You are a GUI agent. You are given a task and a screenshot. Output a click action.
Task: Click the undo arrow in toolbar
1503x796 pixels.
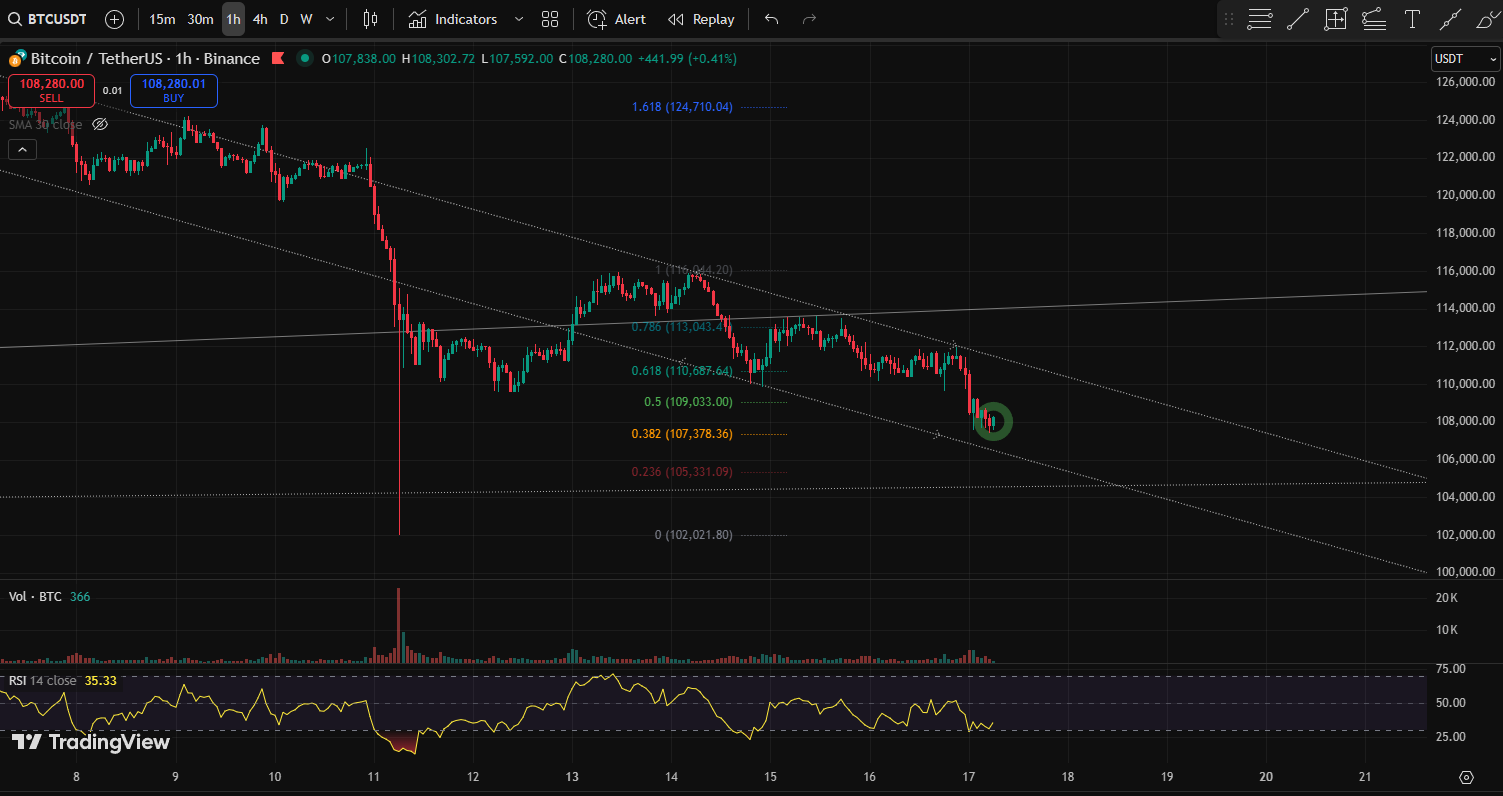coord(771,19)
